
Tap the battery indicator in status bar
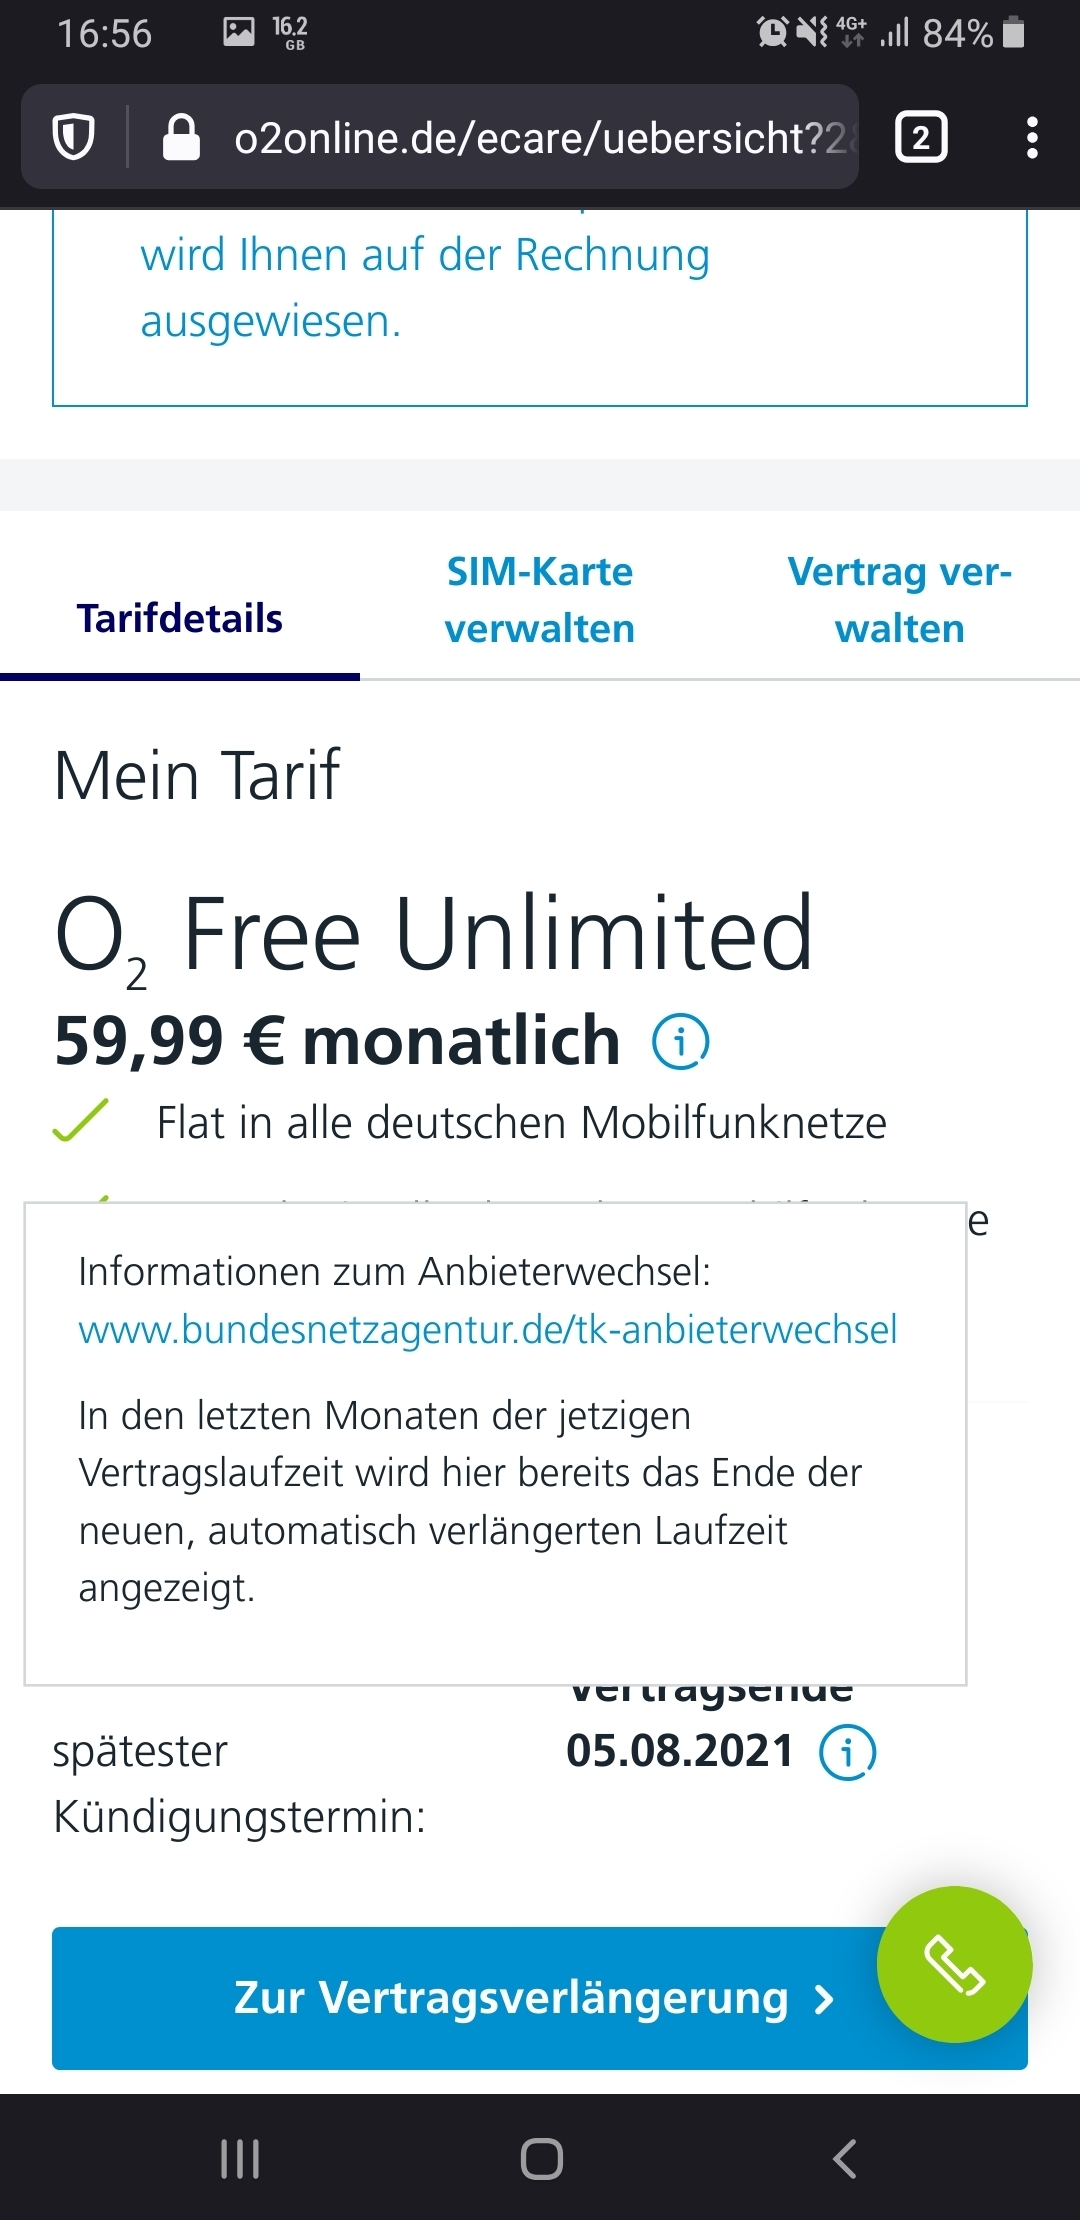(1013, 32)
